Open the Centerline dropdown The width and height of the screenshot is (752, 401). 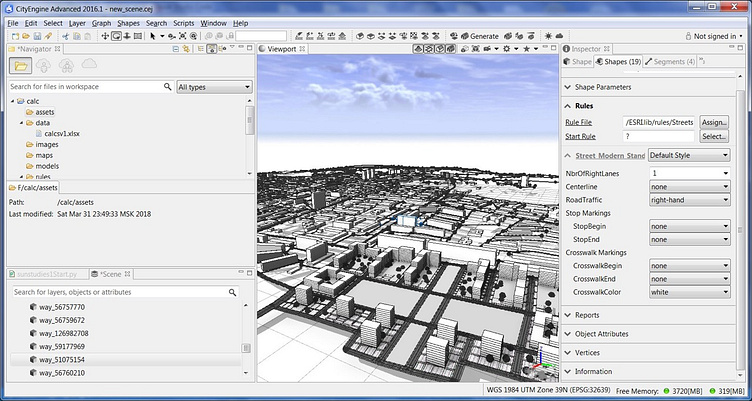[690, 187]
